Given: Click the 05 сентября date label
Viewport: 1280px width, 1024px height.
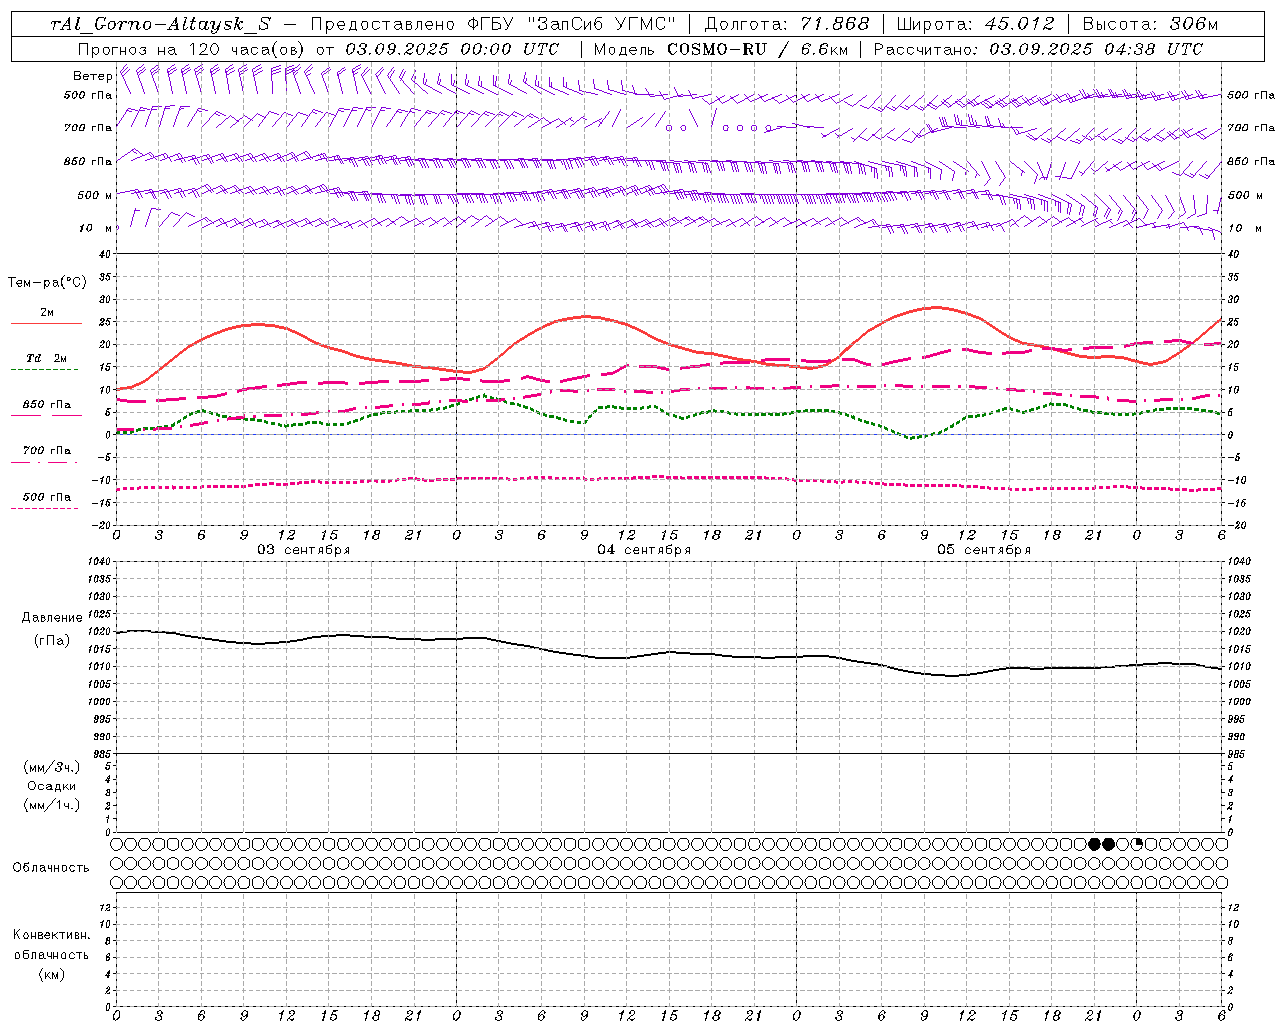Looking at the screenshot, I should [x=984, y=550].
